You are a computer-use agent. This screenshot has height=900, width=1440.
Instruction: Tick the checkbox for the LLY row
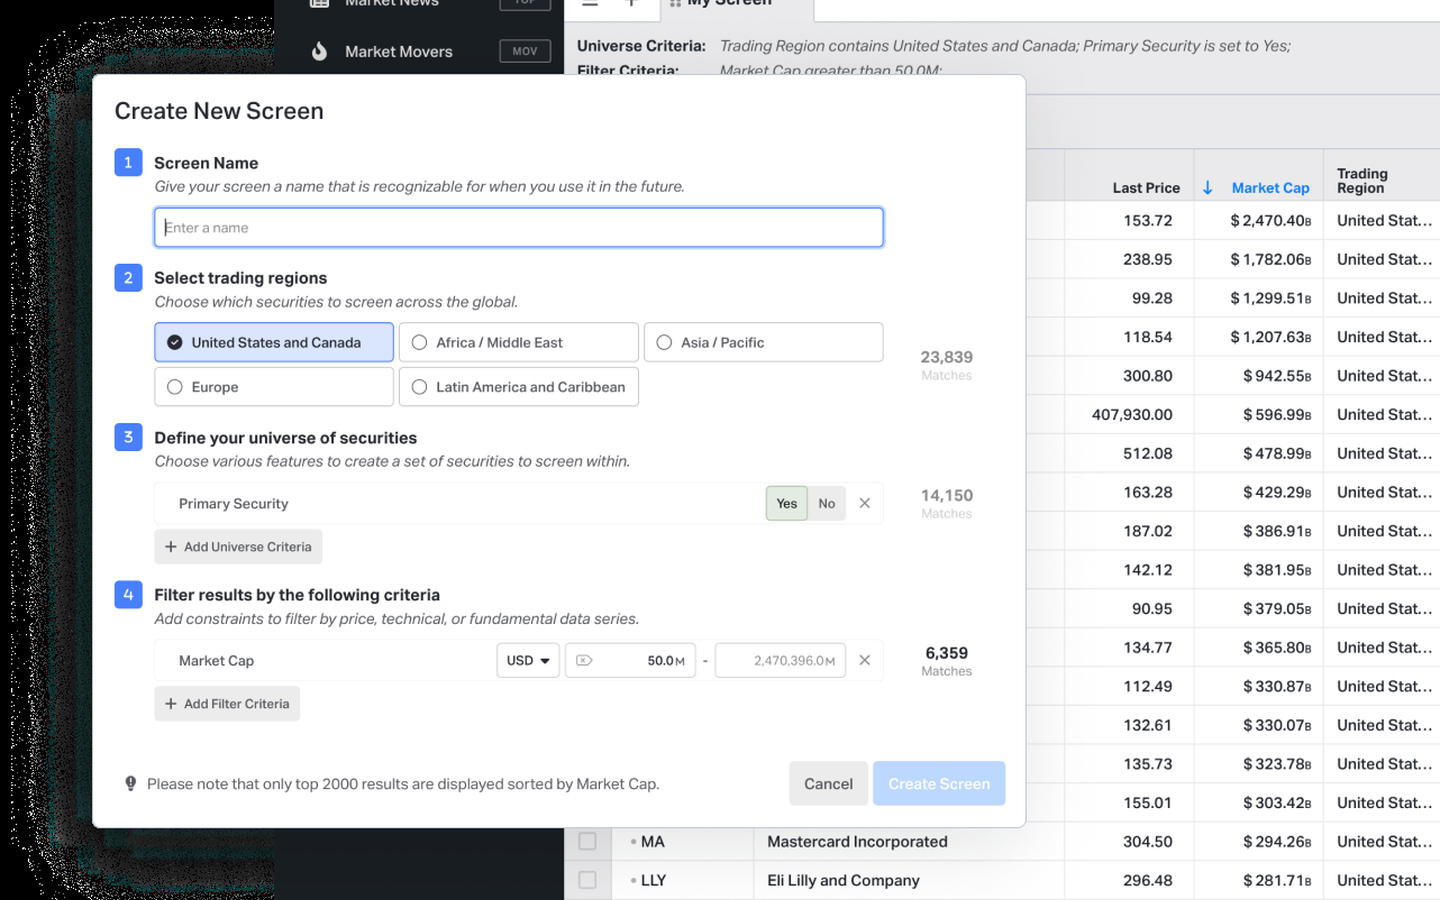tap(588, 880)
